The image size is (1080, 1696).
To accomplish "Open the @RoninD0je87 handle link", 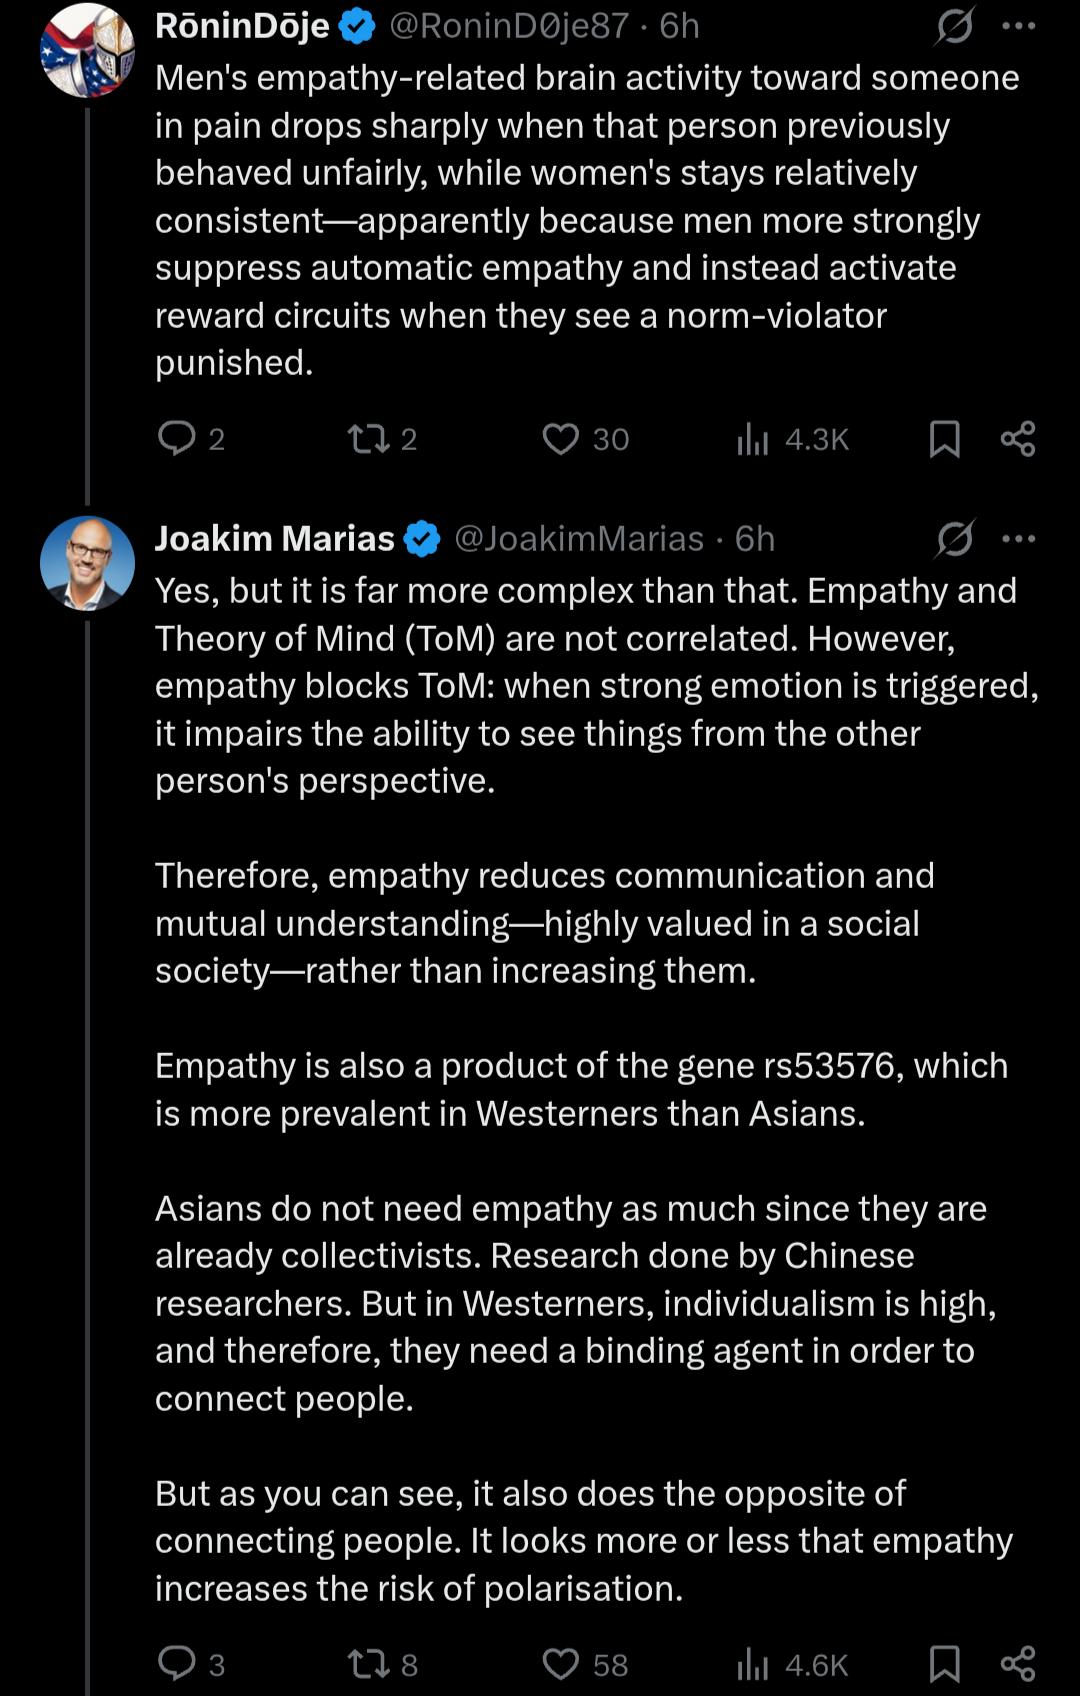I will click(508, 26).
